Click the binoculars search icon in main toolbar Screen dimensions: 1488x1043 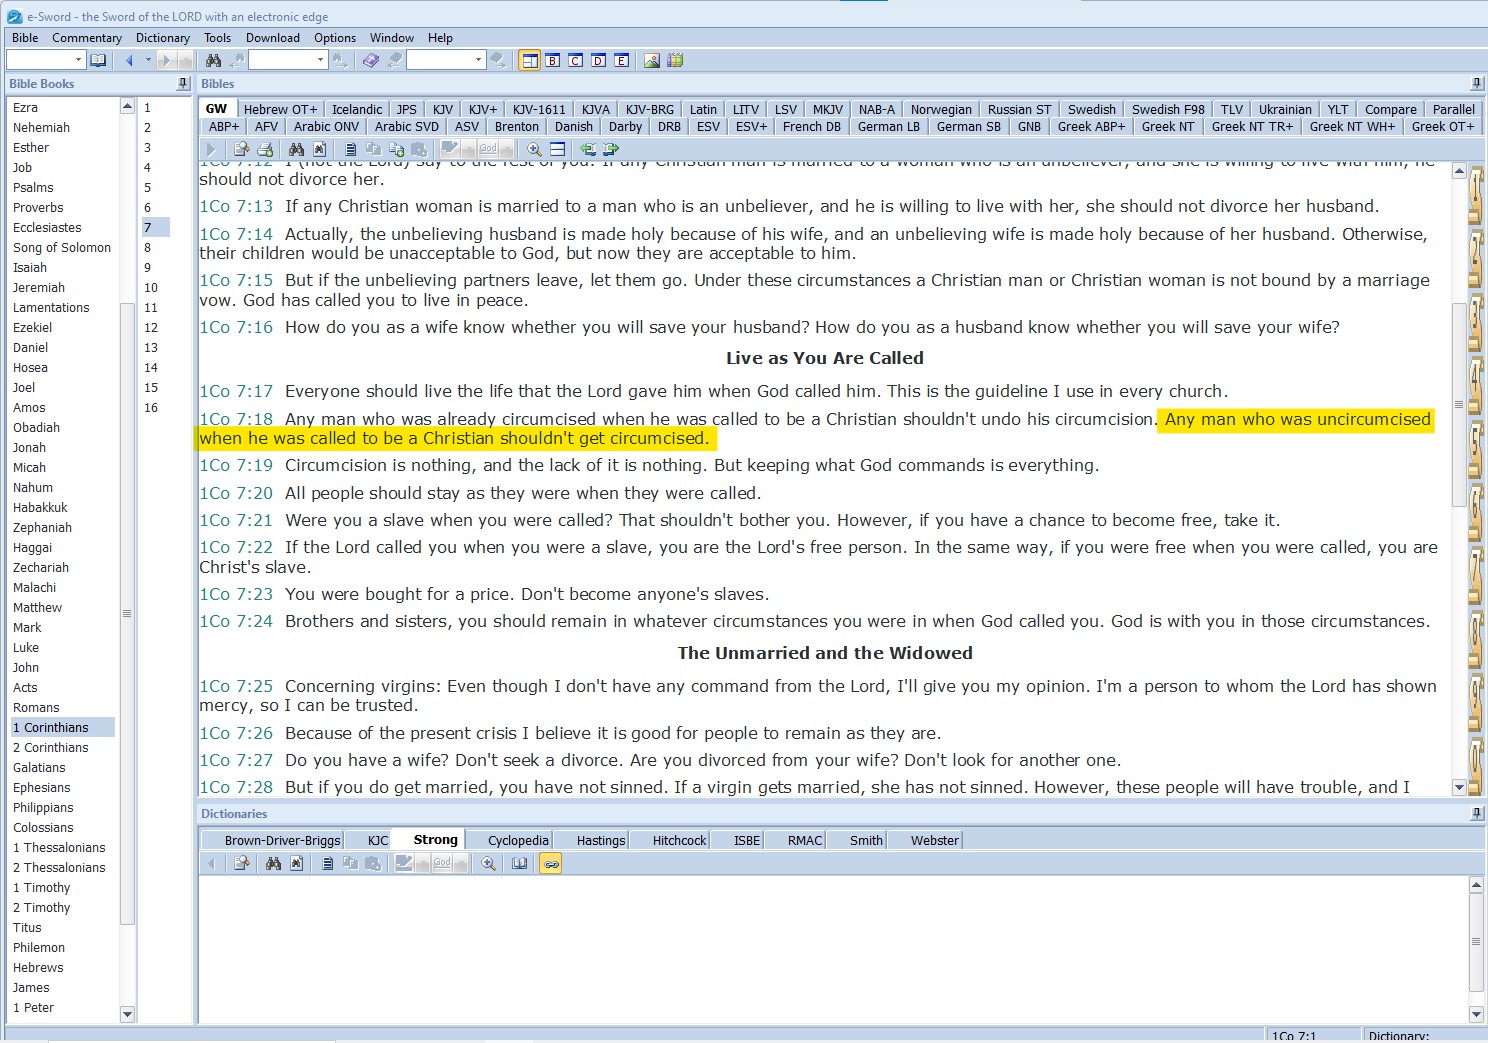click(213, 60)
